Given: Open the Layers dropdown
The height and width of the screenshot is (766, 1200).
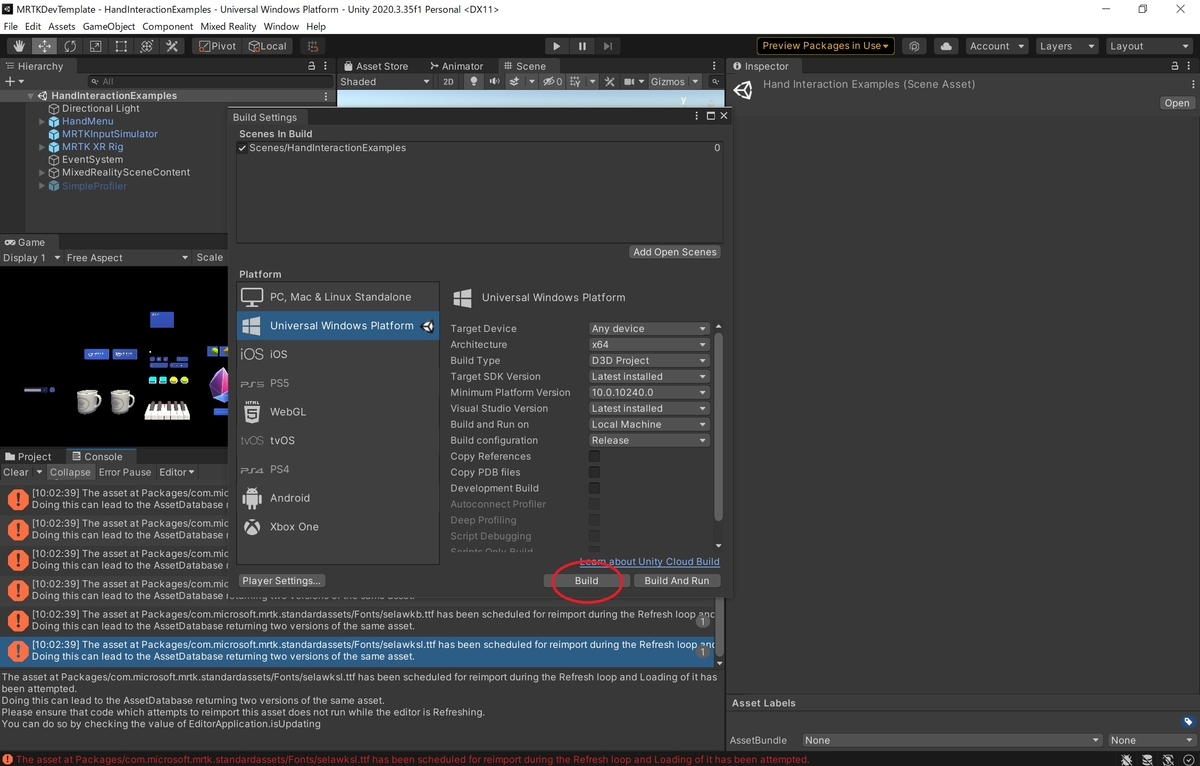Looking at the screenshot, I should [x=1065, y=46].
